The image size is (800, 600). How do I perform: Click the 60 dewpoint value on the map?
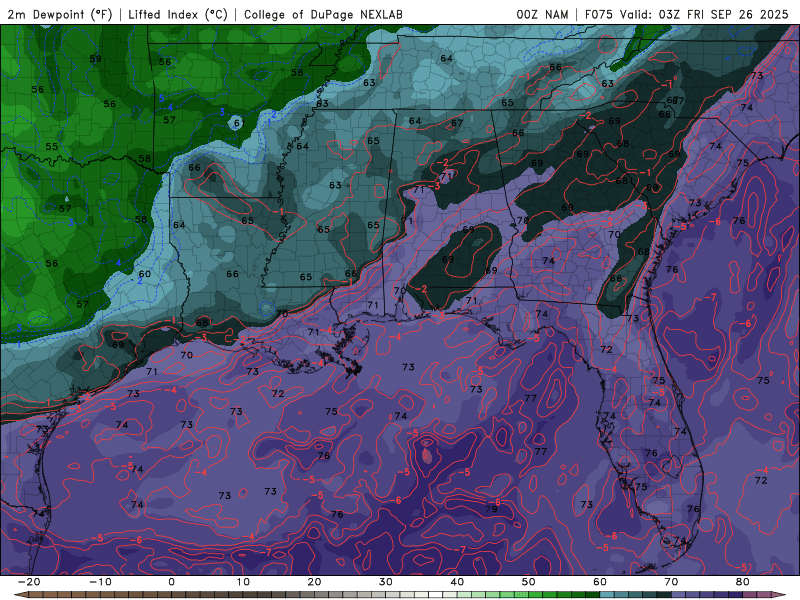(x=145, y=274)
